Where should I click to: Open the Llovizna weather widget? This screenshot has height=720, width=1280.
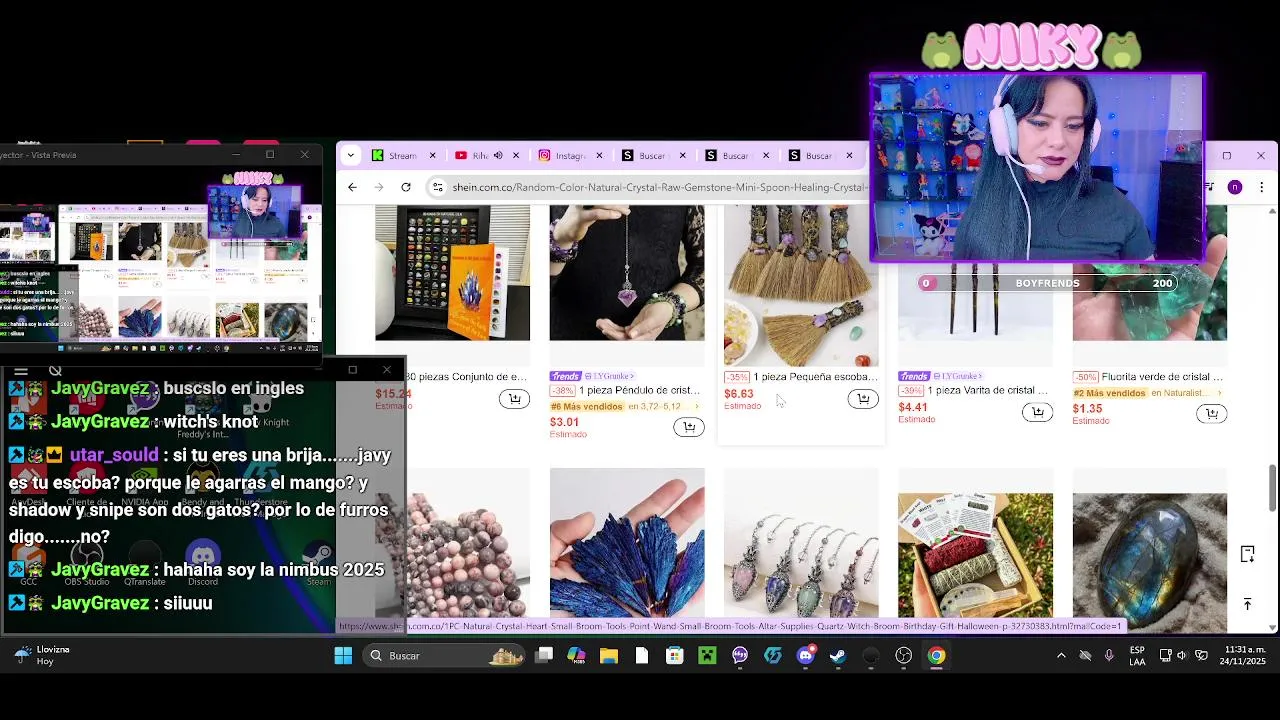click(x=40, y=656)
